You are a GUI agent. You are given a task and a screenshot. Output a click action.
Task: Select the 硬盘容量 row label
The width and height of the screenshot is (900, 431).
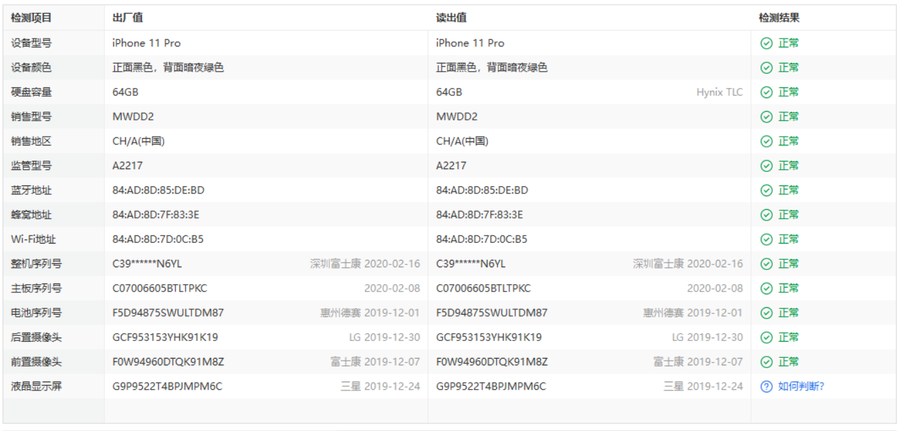pyautogui.click(x=31, y=92)
